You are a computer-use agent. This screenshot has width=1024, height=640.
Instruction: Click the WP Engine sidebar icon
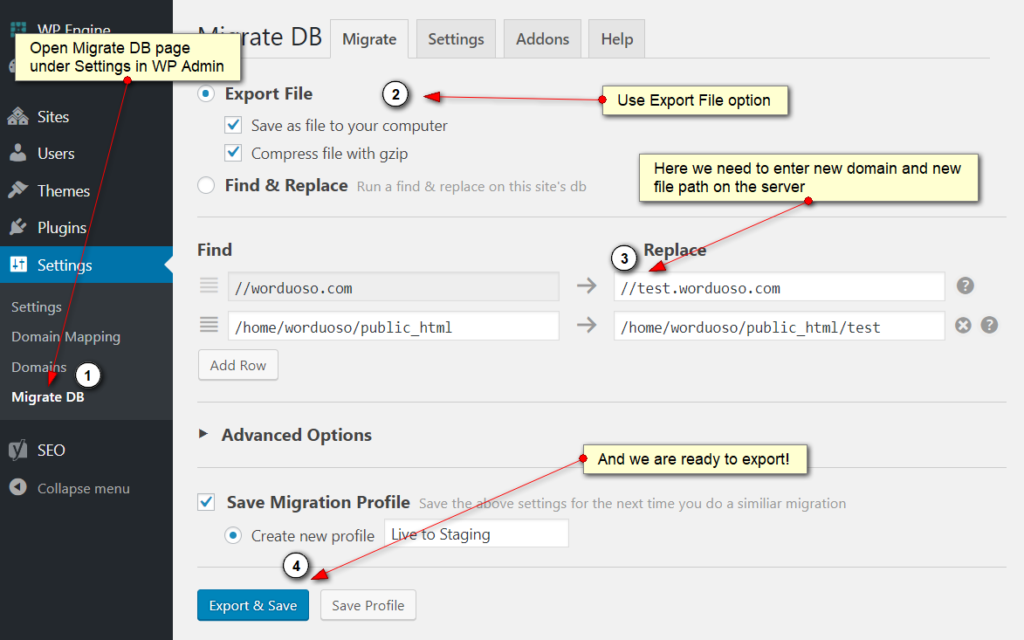click(17, 28)
